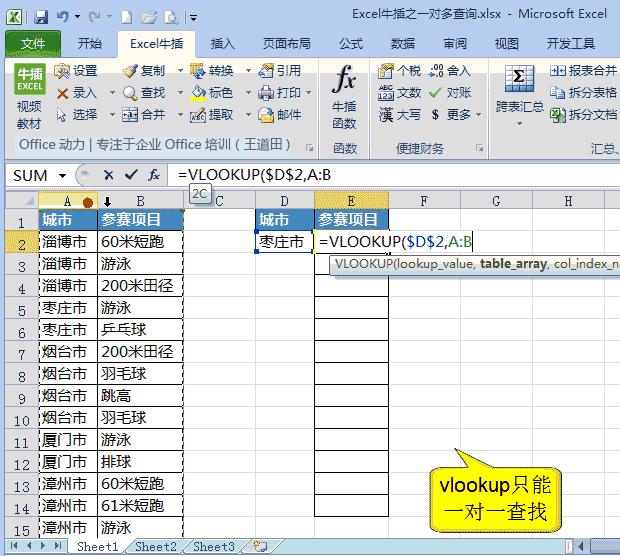Click the 个税 income tax tool

(399, 71)
